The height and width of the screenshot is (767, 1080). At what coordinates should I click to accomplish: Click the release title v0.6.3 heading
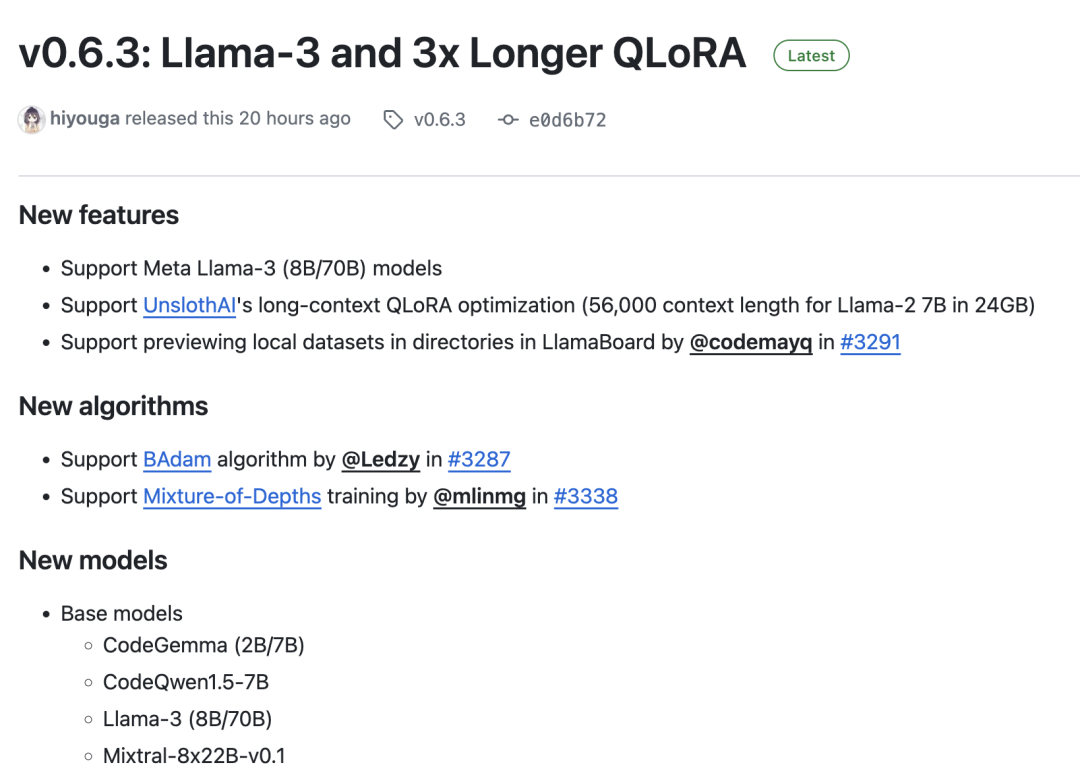click(x=382, y=54)
